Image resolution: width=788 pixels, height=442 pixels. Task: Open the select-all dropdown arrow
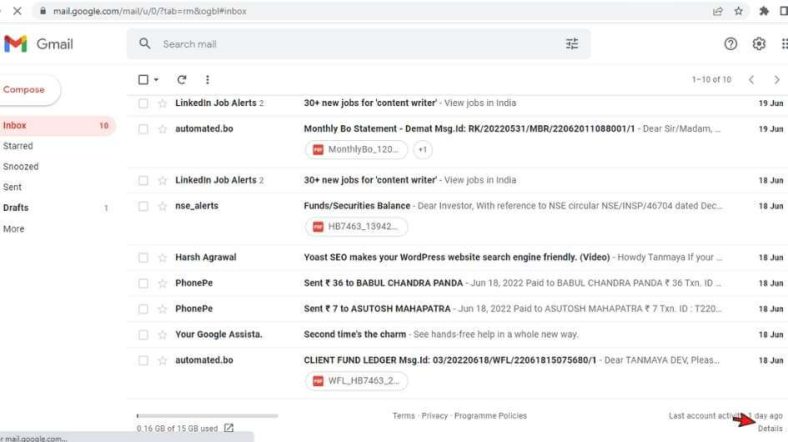156,80
